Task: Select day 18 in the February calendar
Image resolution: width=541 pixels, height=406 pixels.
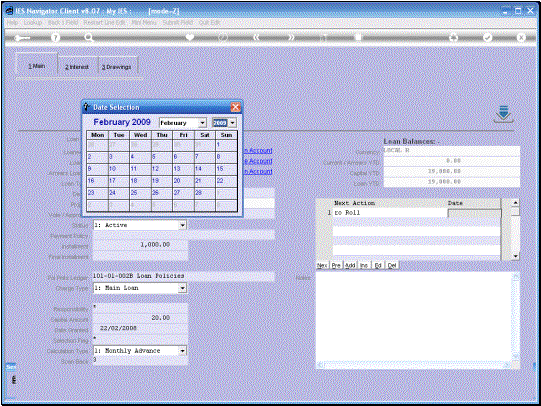Action: point(140,181)
